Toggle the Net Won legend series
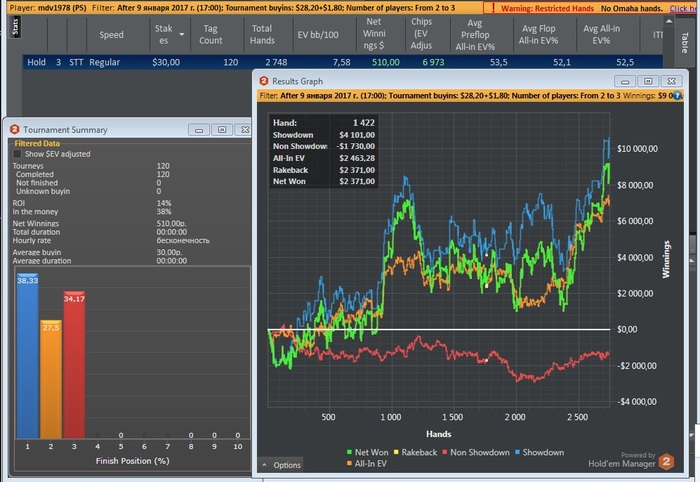The width and height of the screenshot is (700, 482). pyautogui.click(x=367, y=452)
